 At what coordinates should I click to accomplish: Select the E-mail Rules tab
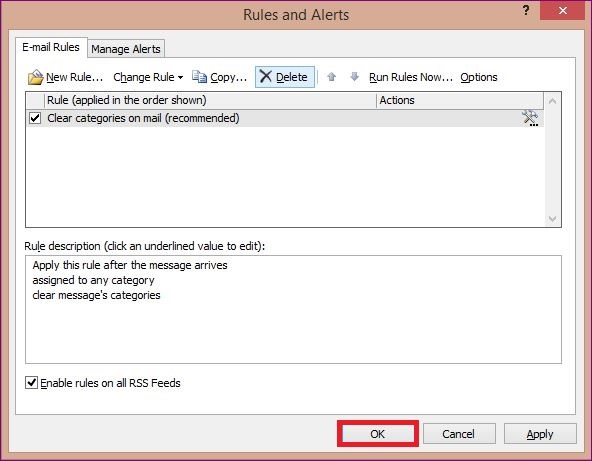[x=51, y=47]
